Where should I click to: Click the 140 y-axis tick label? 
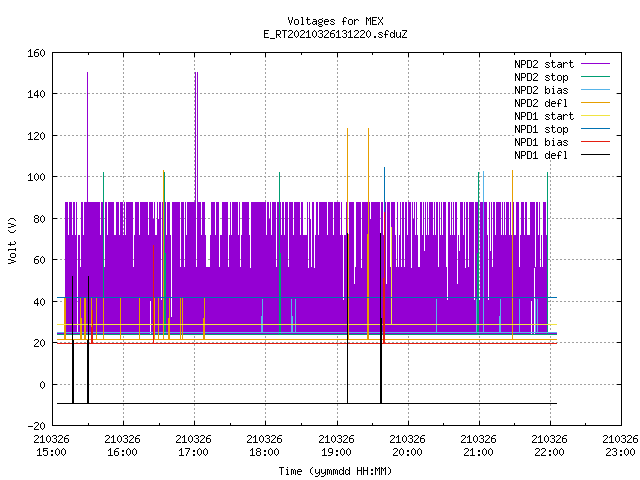tap(36, 95)
